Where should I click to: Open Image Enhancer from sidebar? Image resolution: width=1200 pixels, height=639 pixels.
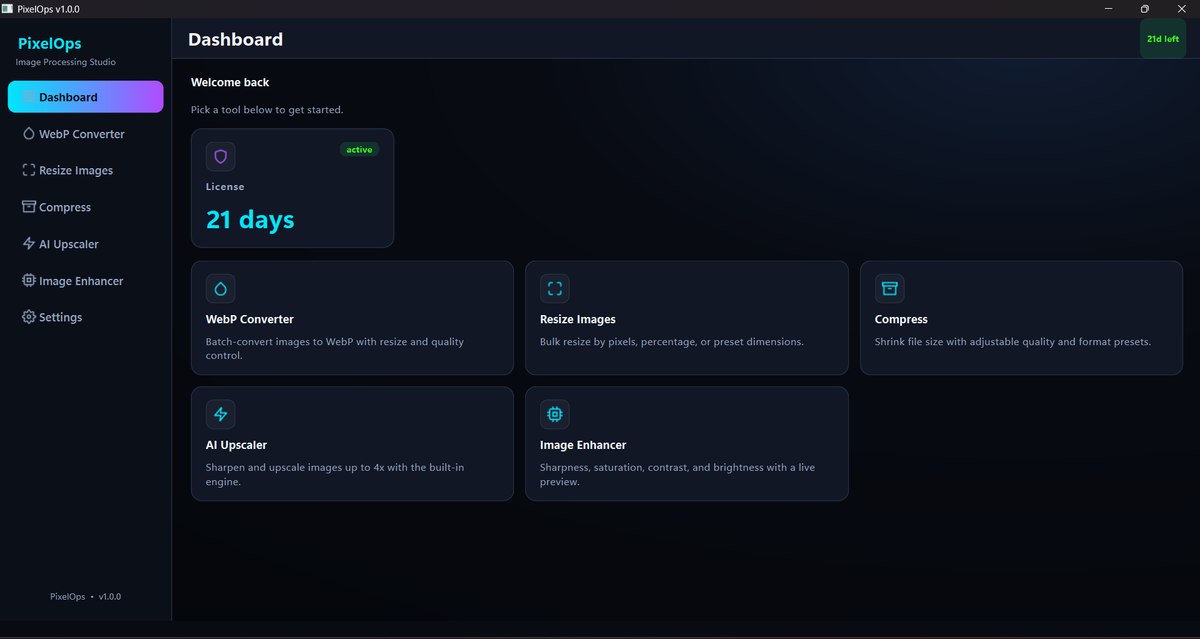pos(86,281)
